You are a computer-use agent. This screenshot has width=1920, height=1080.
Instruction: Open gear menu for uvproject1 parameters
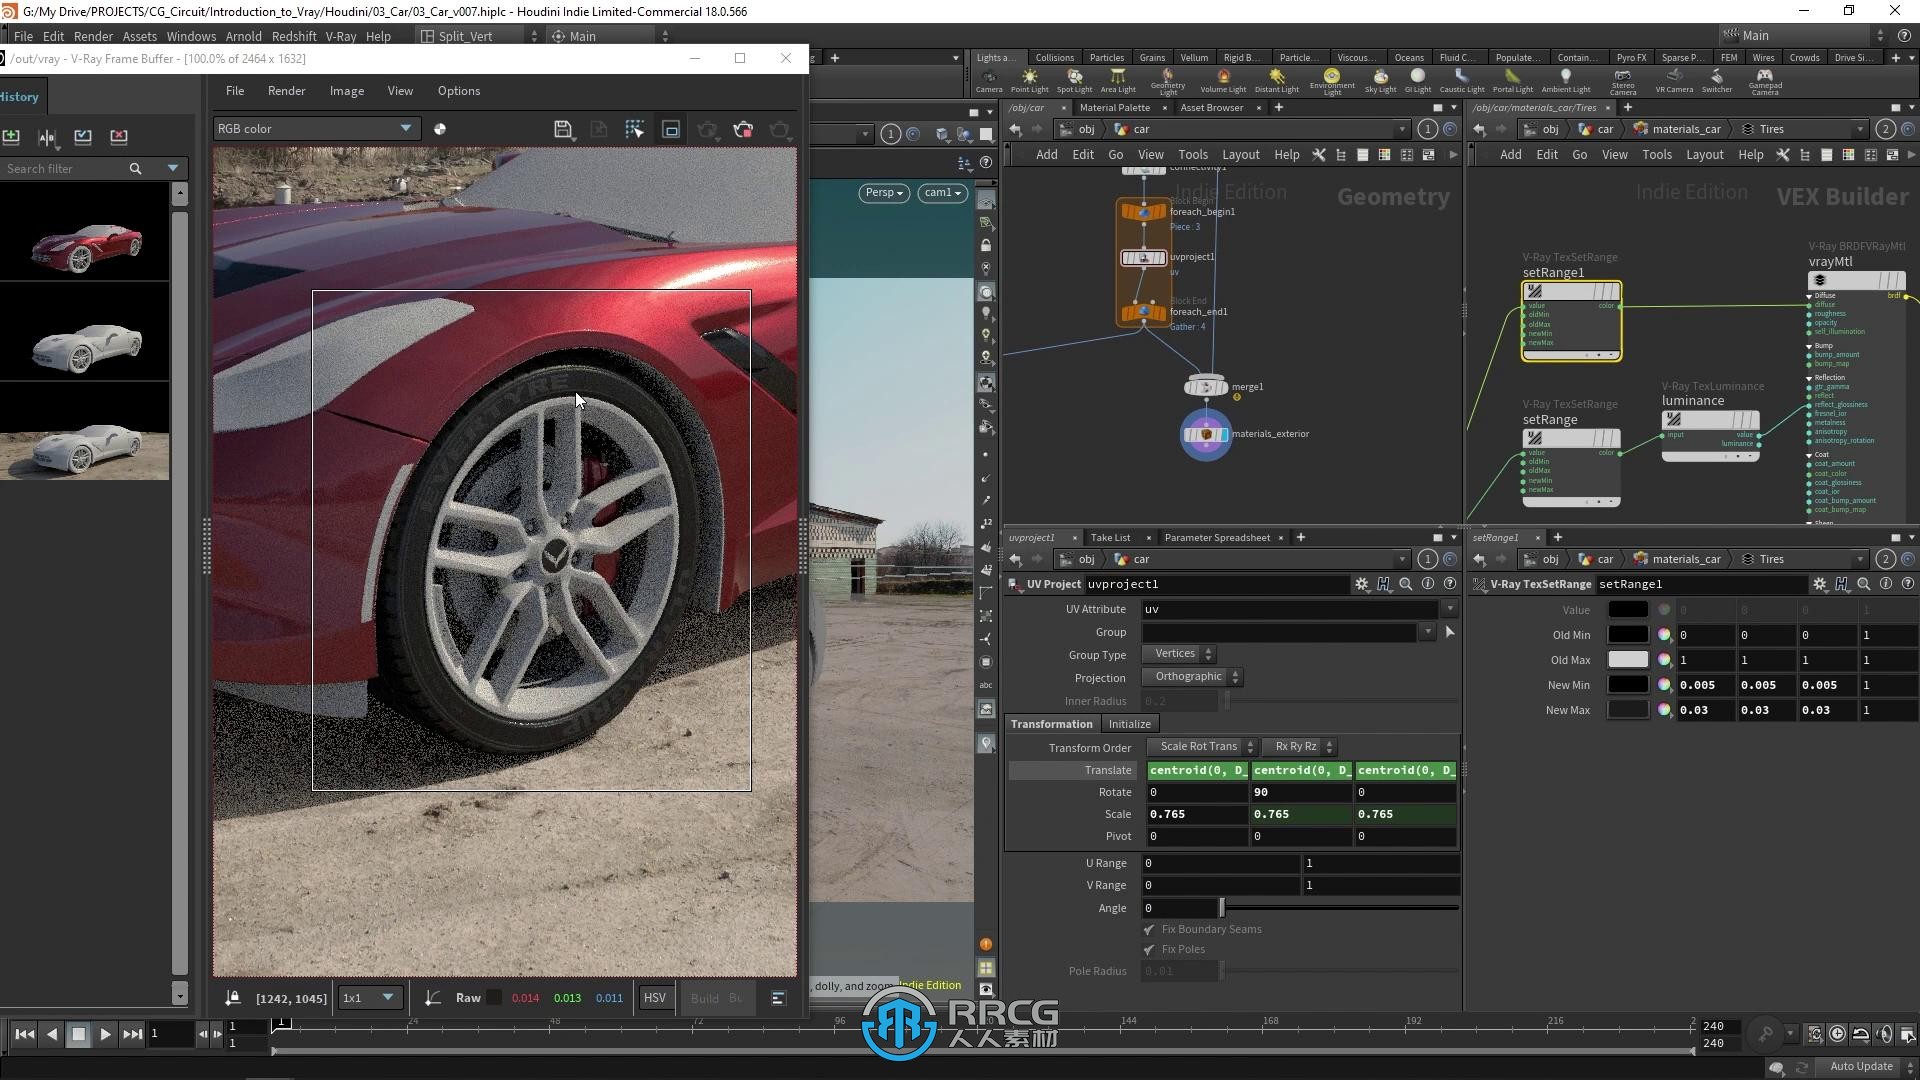click(1361, 584)
